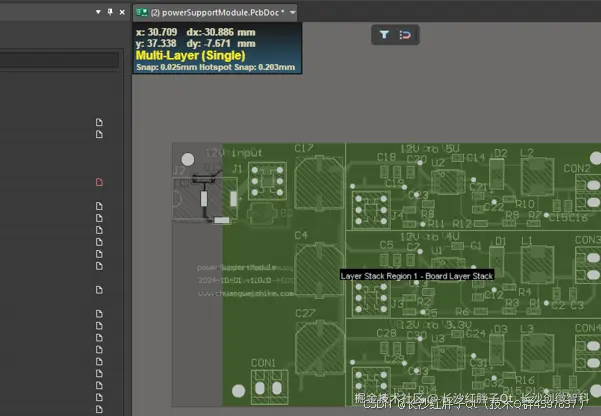Click the R10 designator label
601x416 pixels.
tap(525, 203)
